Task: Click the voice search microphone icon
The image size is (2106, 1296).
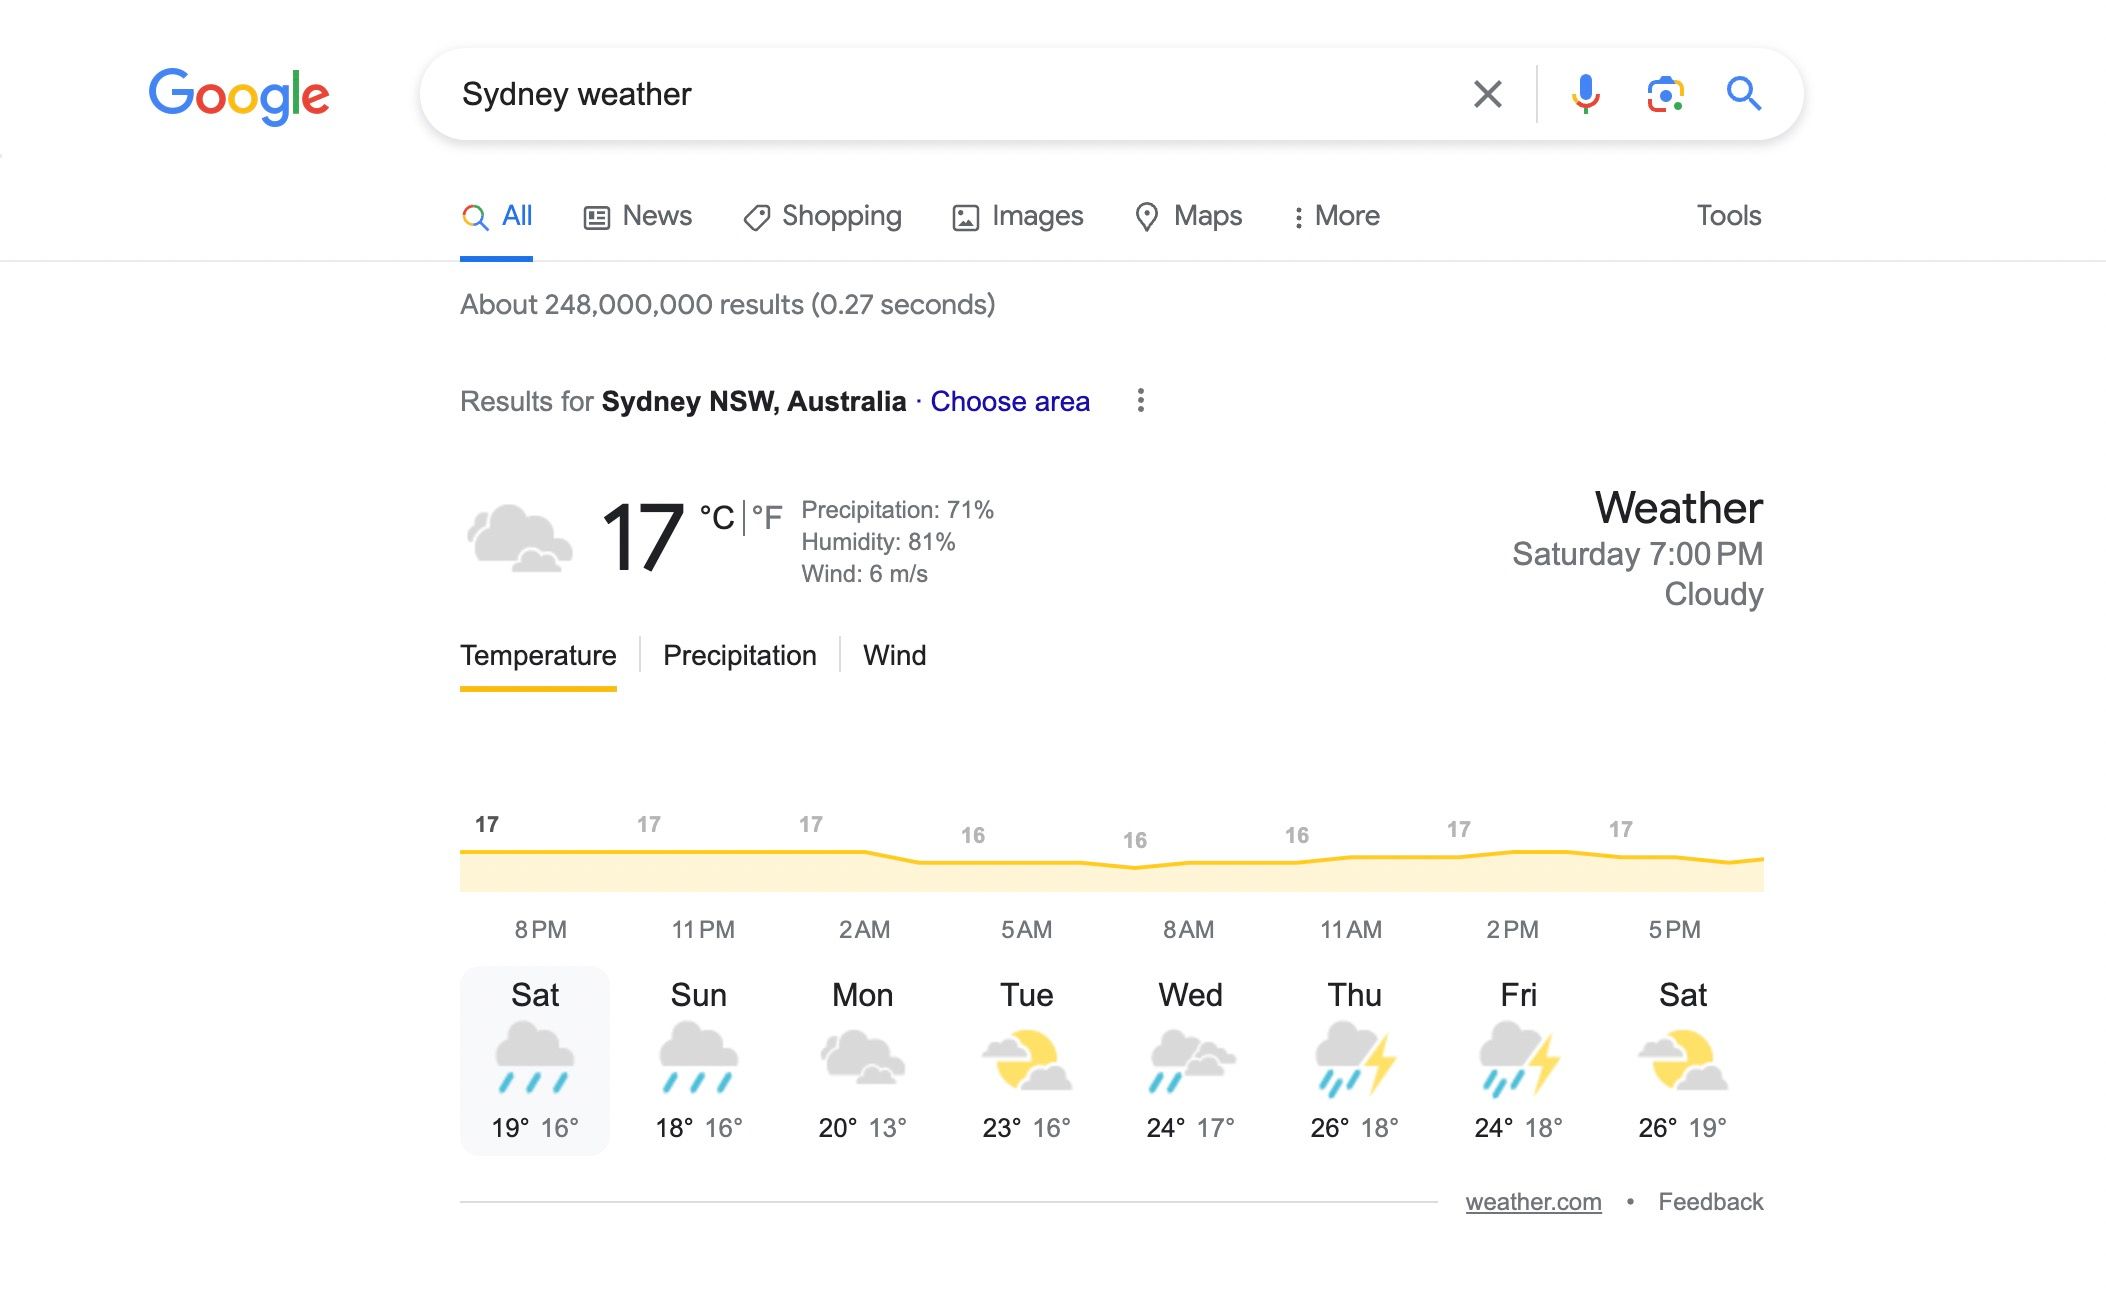Action: point(1584,93)
